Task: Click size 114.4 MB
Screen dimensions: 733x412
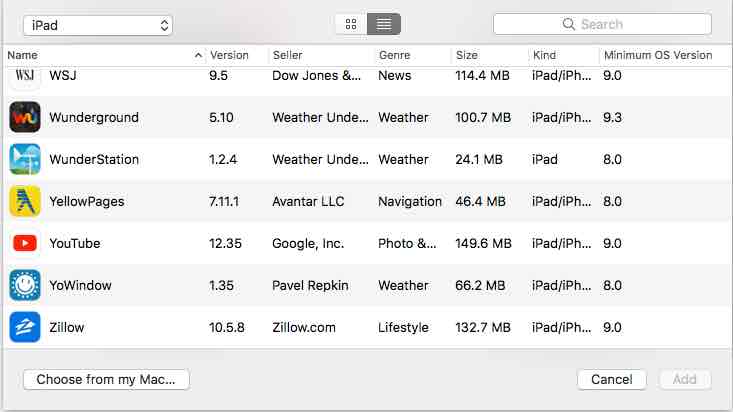Action: (x=482, y=75)
